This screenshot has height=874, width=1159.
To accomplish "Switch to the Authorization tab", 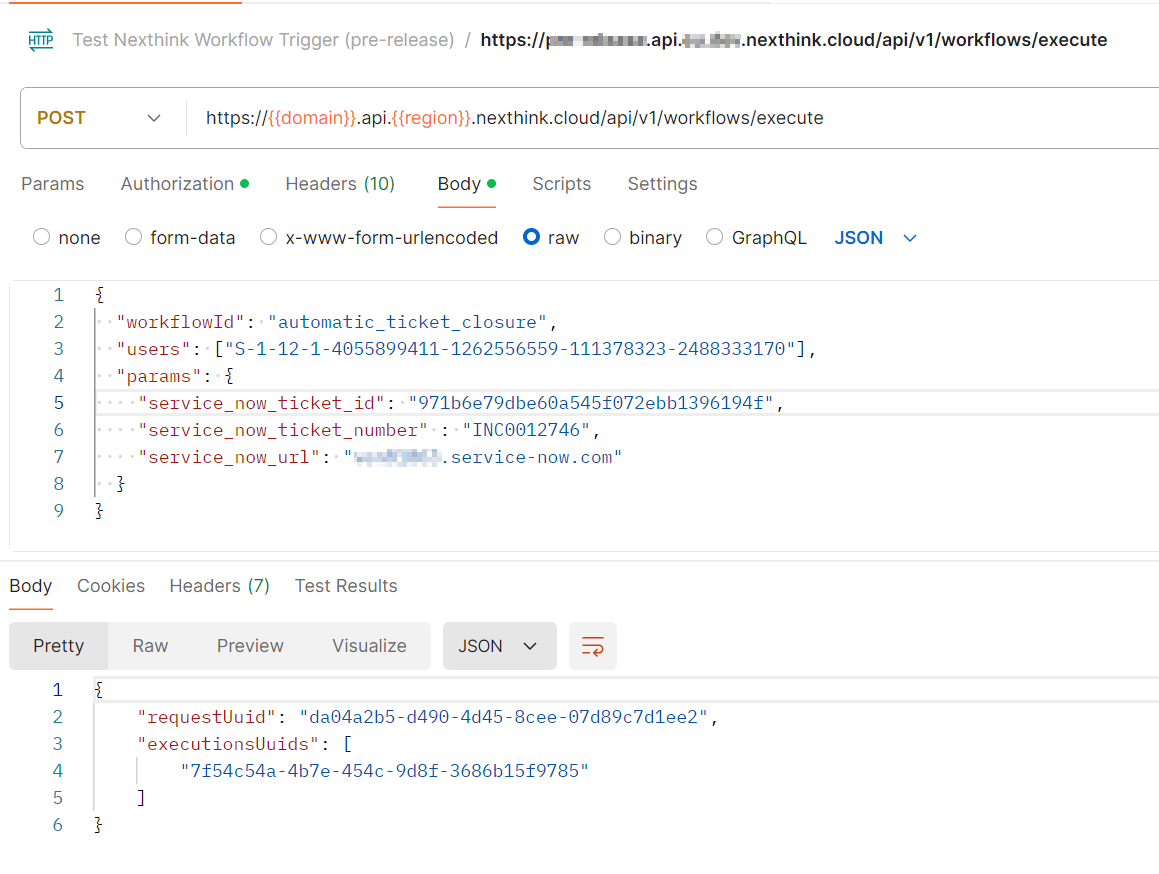I will click(184, 184).
